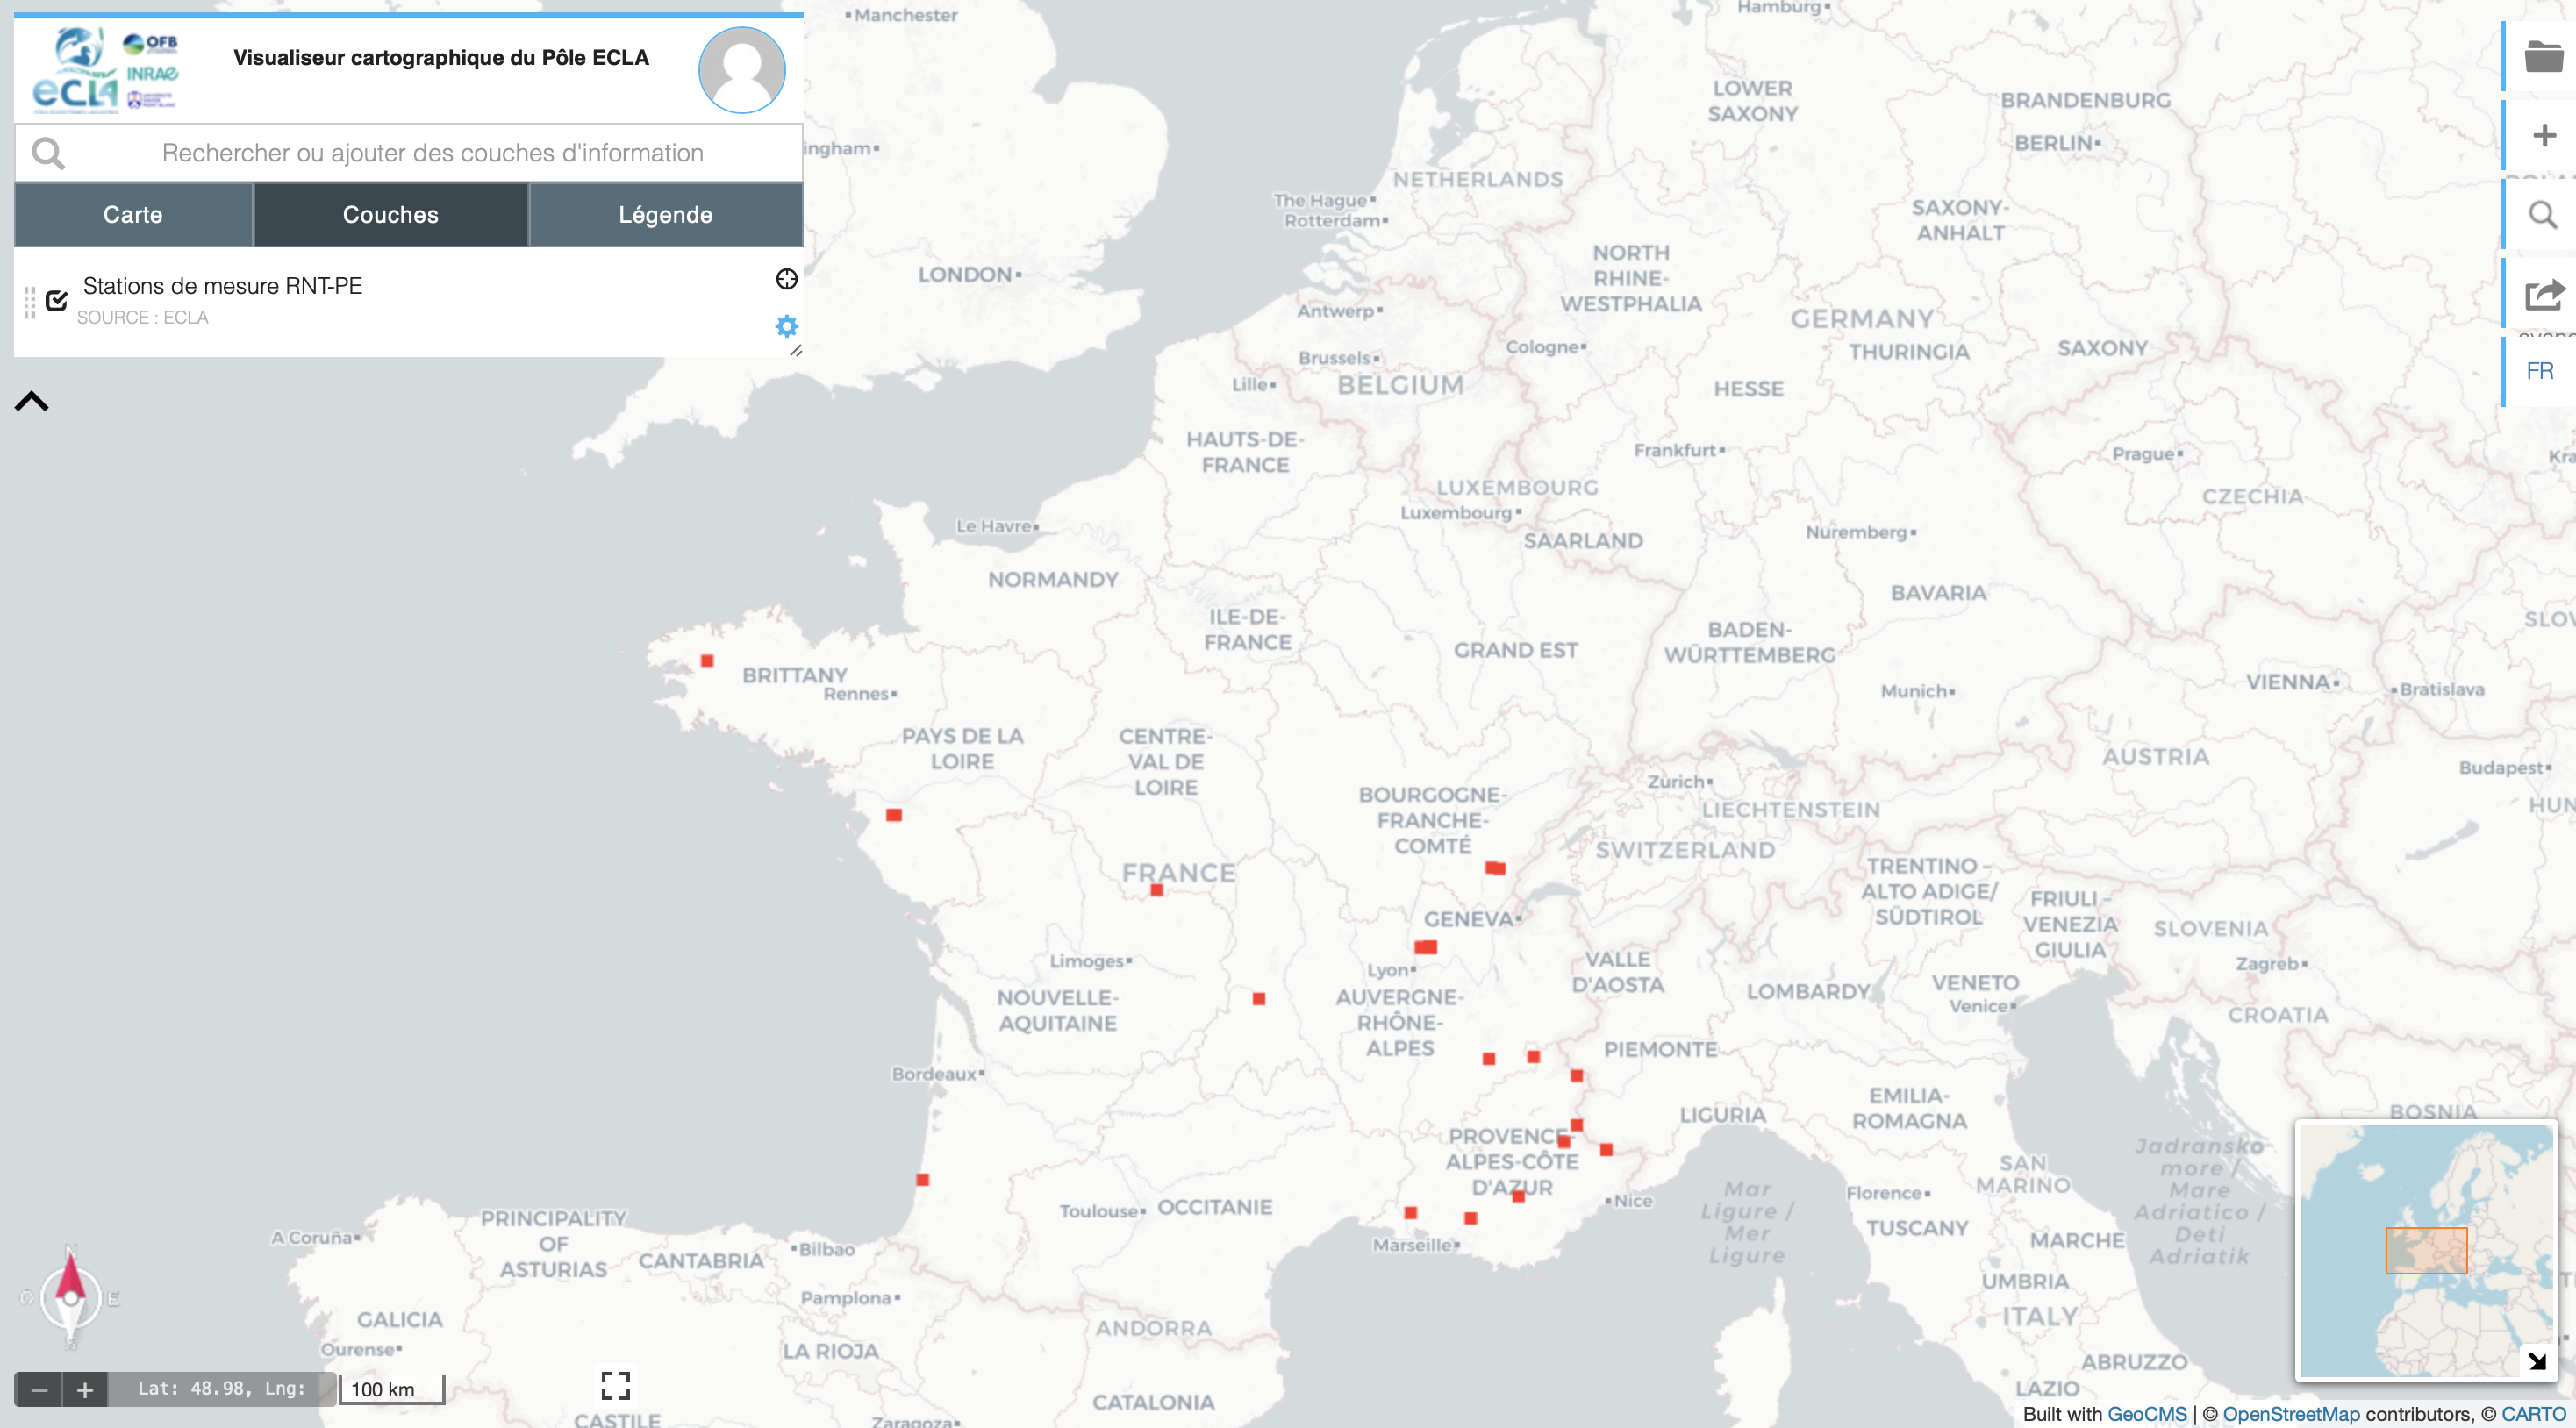
Task: Uncheck the Stations de mesure RNT-PE layer
Action: pos(57,300)
